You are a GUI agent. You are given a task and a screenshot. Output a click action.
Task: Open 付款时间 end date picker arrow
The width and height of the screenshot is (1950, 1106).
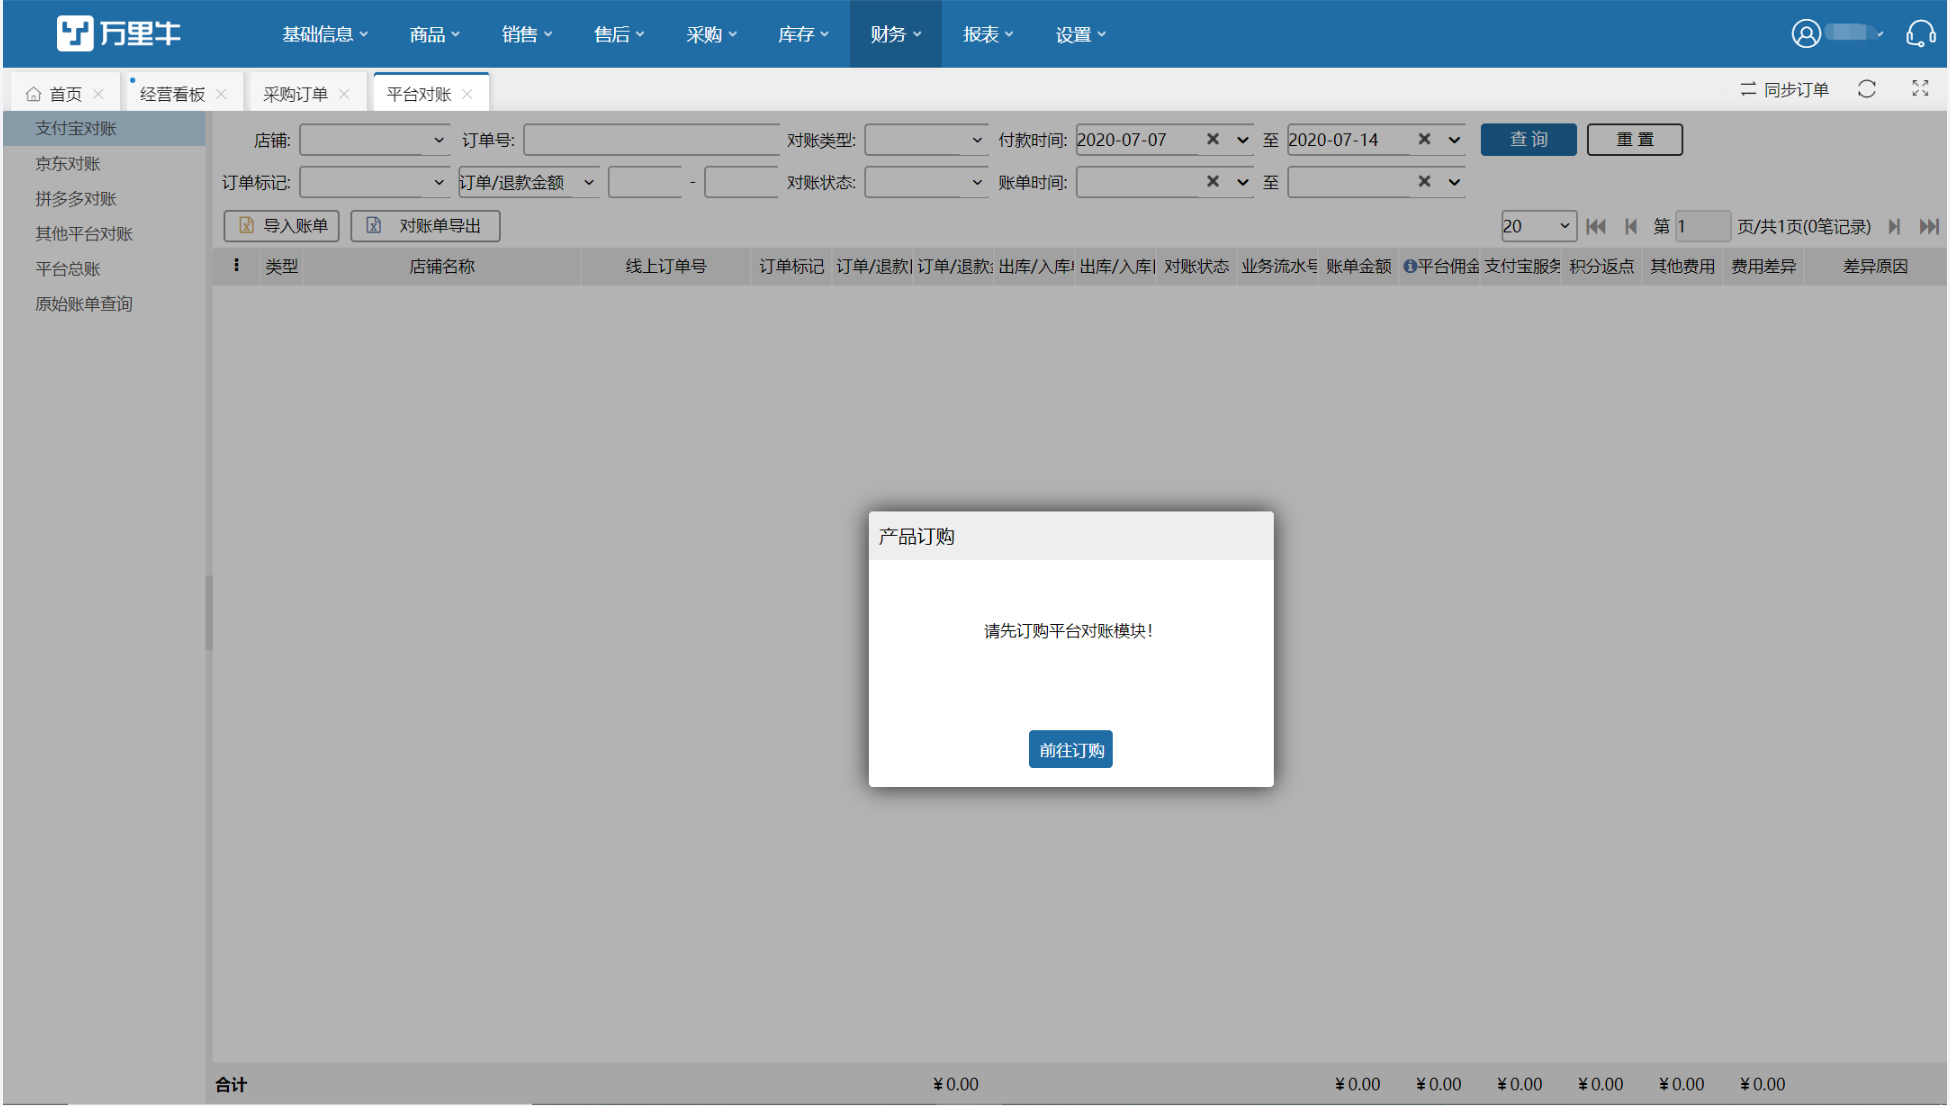coord(1454,140)
